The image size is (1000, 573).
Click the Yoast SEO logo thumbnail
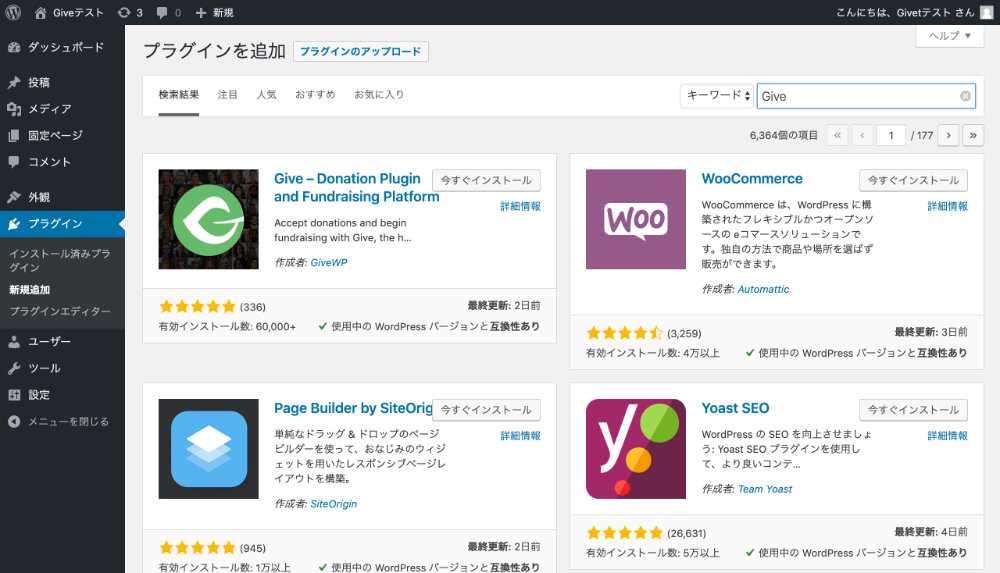tap(636, 449)
